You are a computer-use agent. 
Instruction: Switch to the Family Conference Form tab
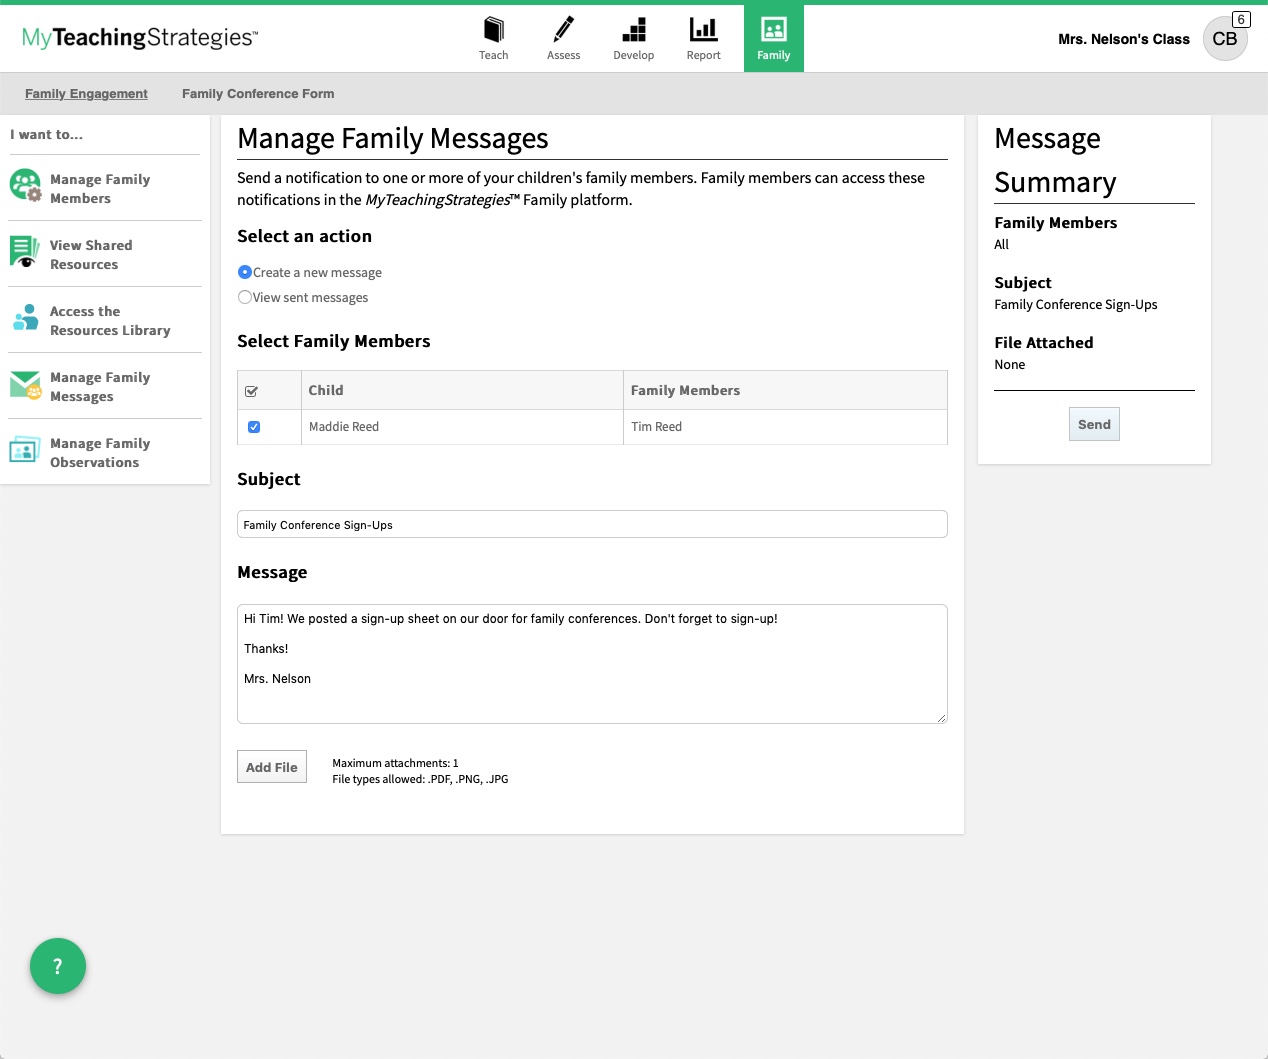point(257,93)
